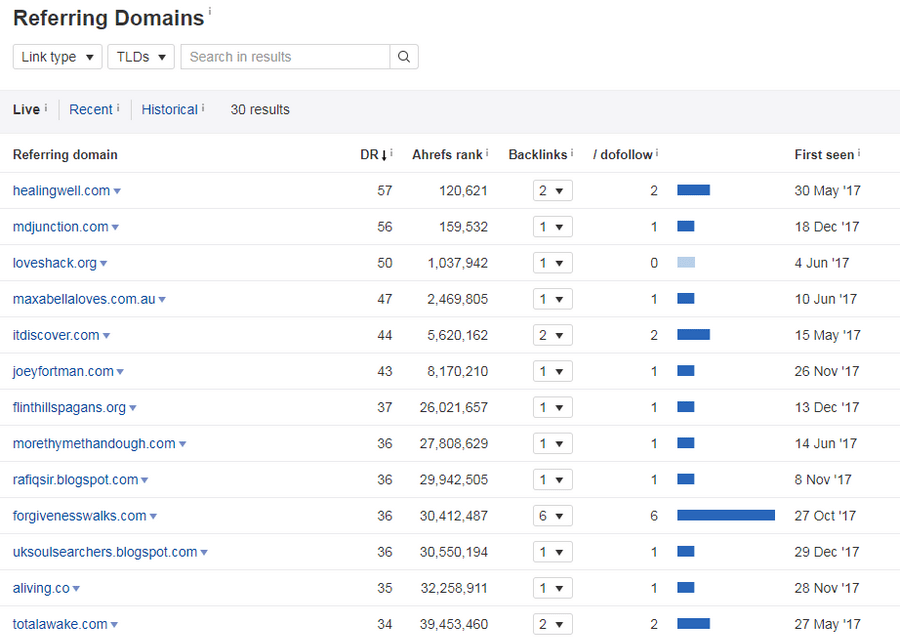Open the maxabellaloves.com.au link
Image resolution: width=900 pixels, height=638 pixels.
pos(84,299)
